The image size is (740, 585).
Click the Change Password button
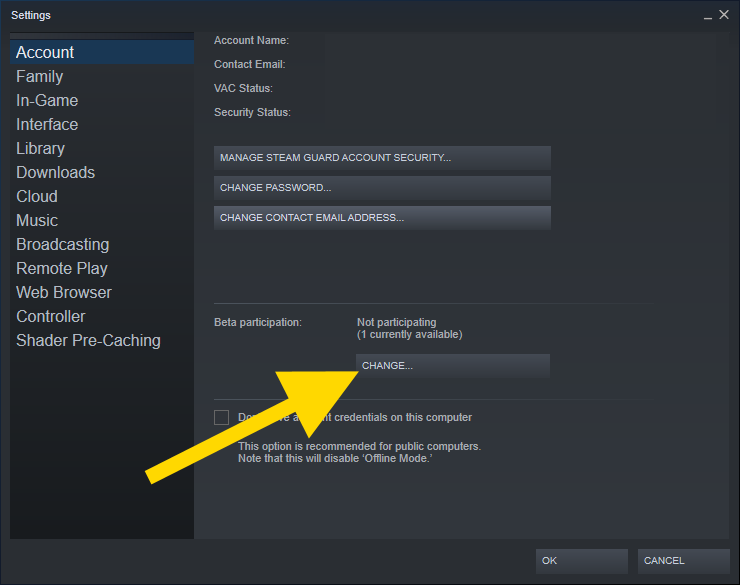(x=382, y=188)
